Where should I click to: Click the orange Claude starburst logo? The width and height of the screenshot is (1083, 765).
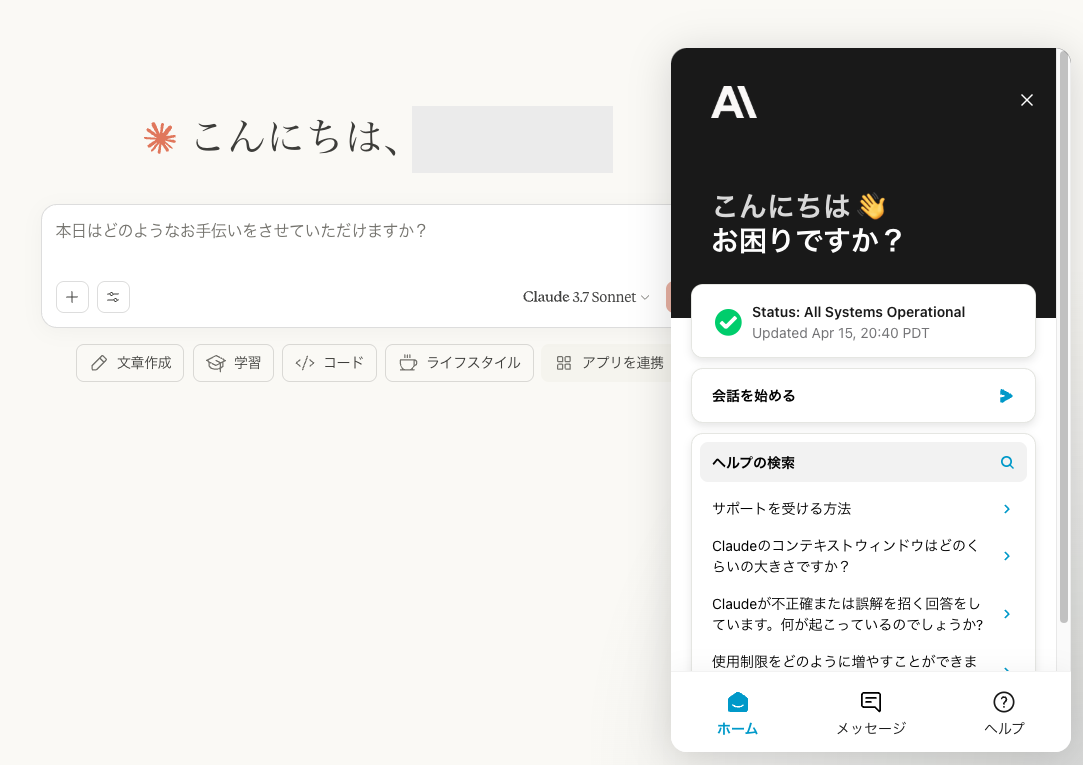point(160,137)
